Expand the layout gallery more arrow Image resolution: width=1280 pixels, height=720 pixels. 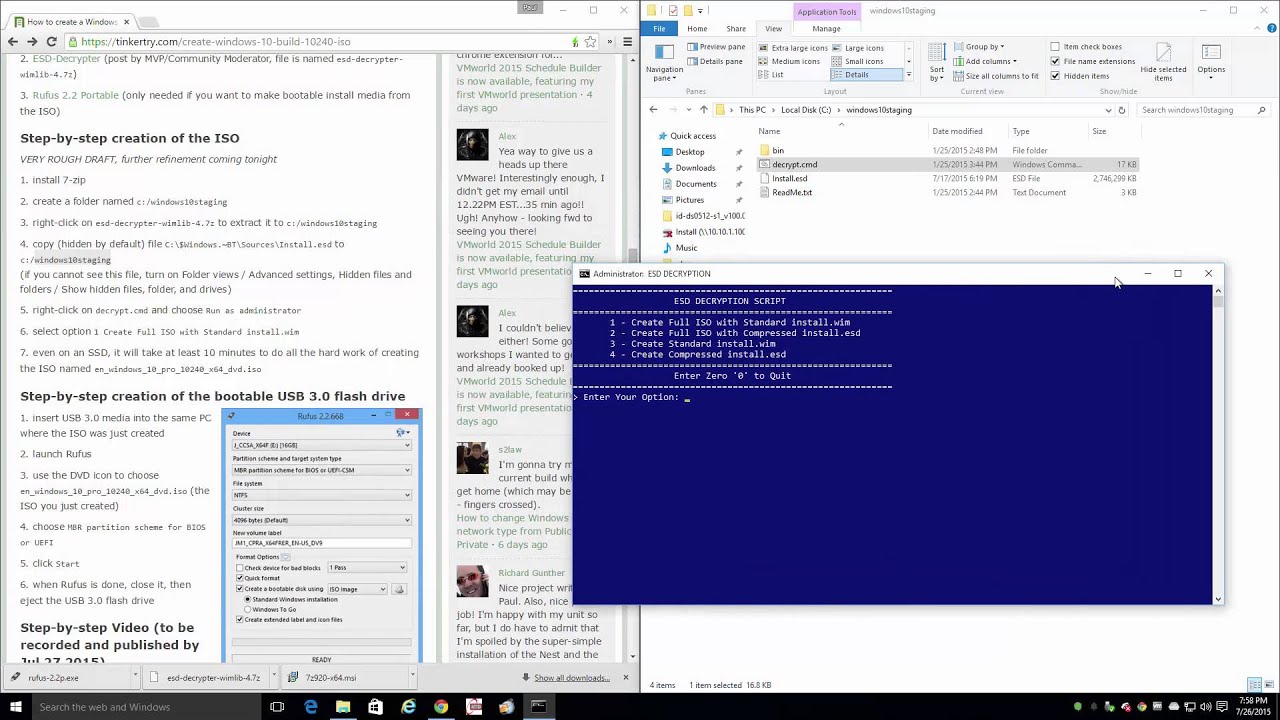point(908,75)
